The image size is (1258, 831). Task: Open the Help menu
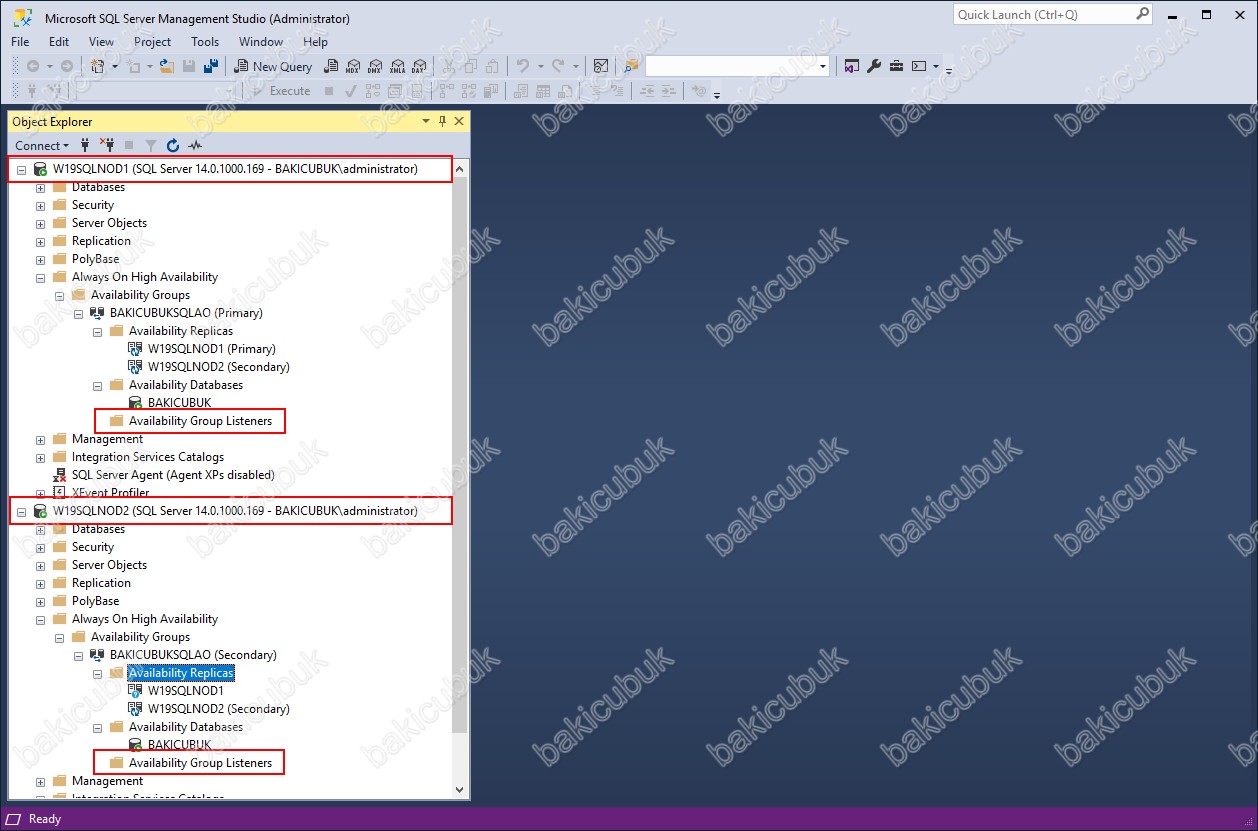click(316, 42)
